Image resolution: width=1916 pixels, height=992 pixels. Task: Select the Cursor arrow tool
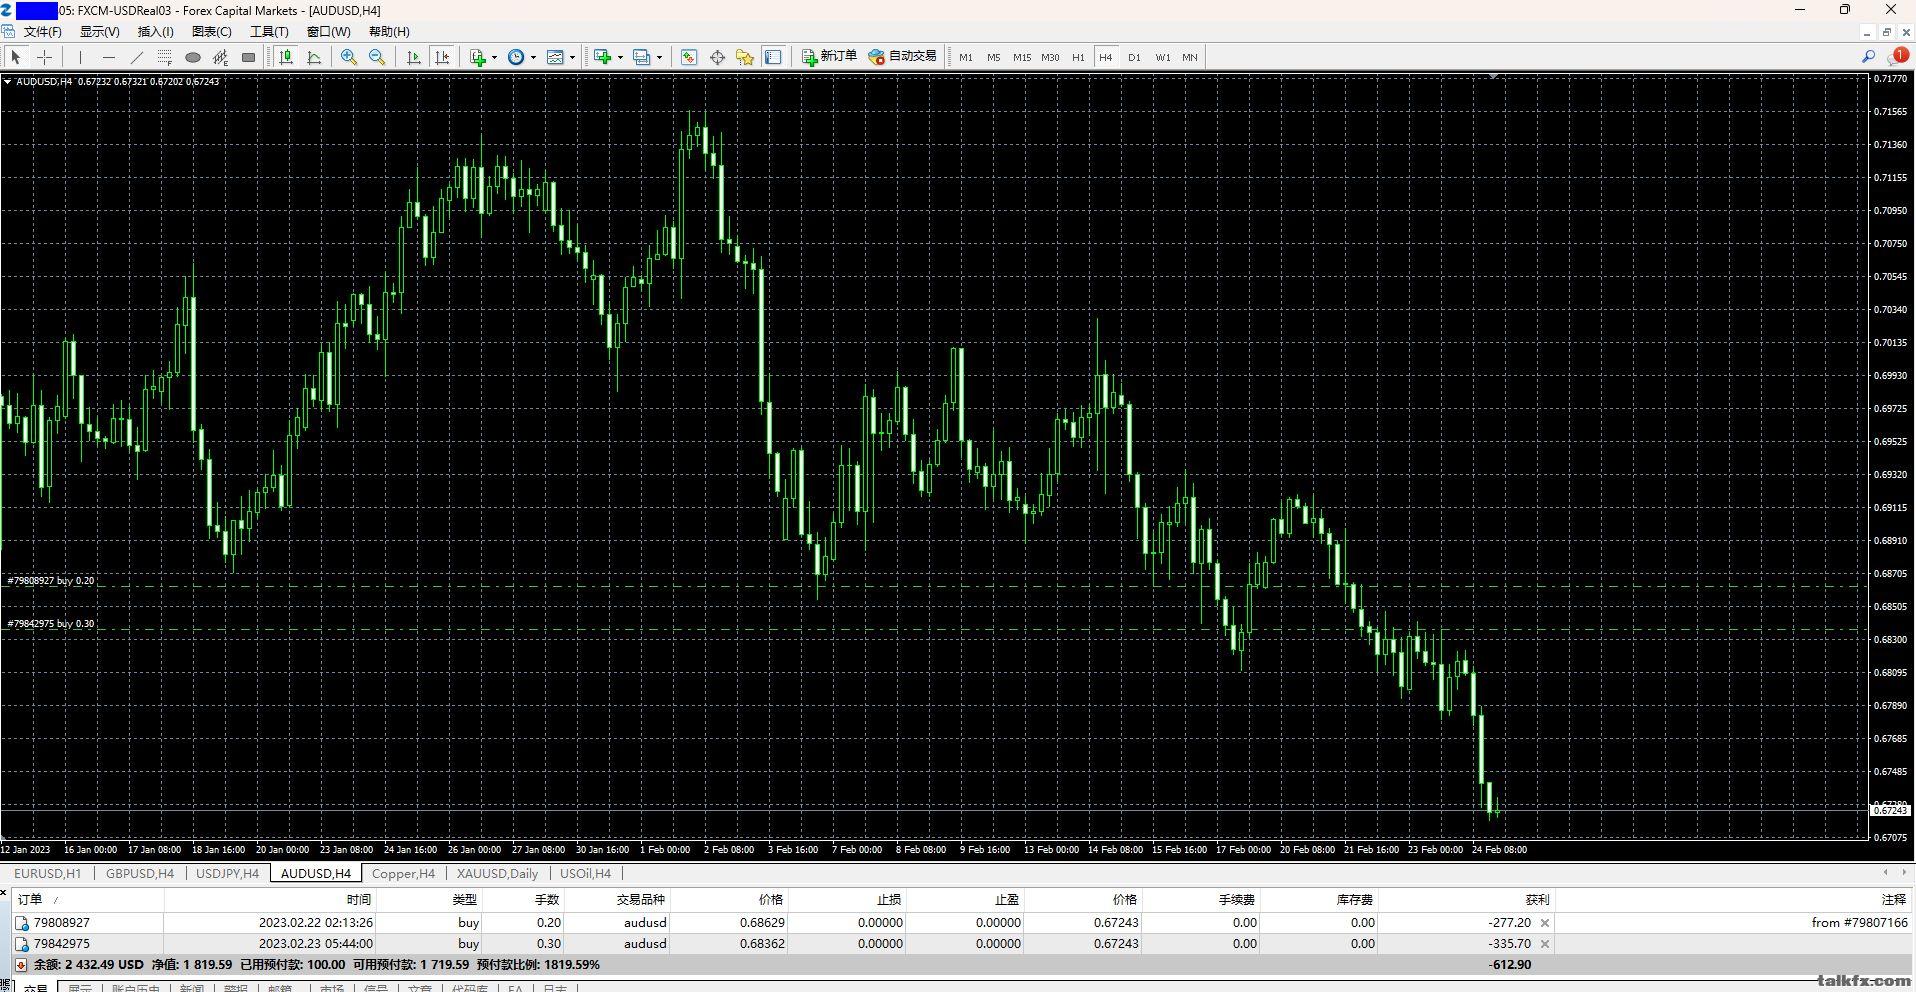pyautogui.click(x=16, y=57)
